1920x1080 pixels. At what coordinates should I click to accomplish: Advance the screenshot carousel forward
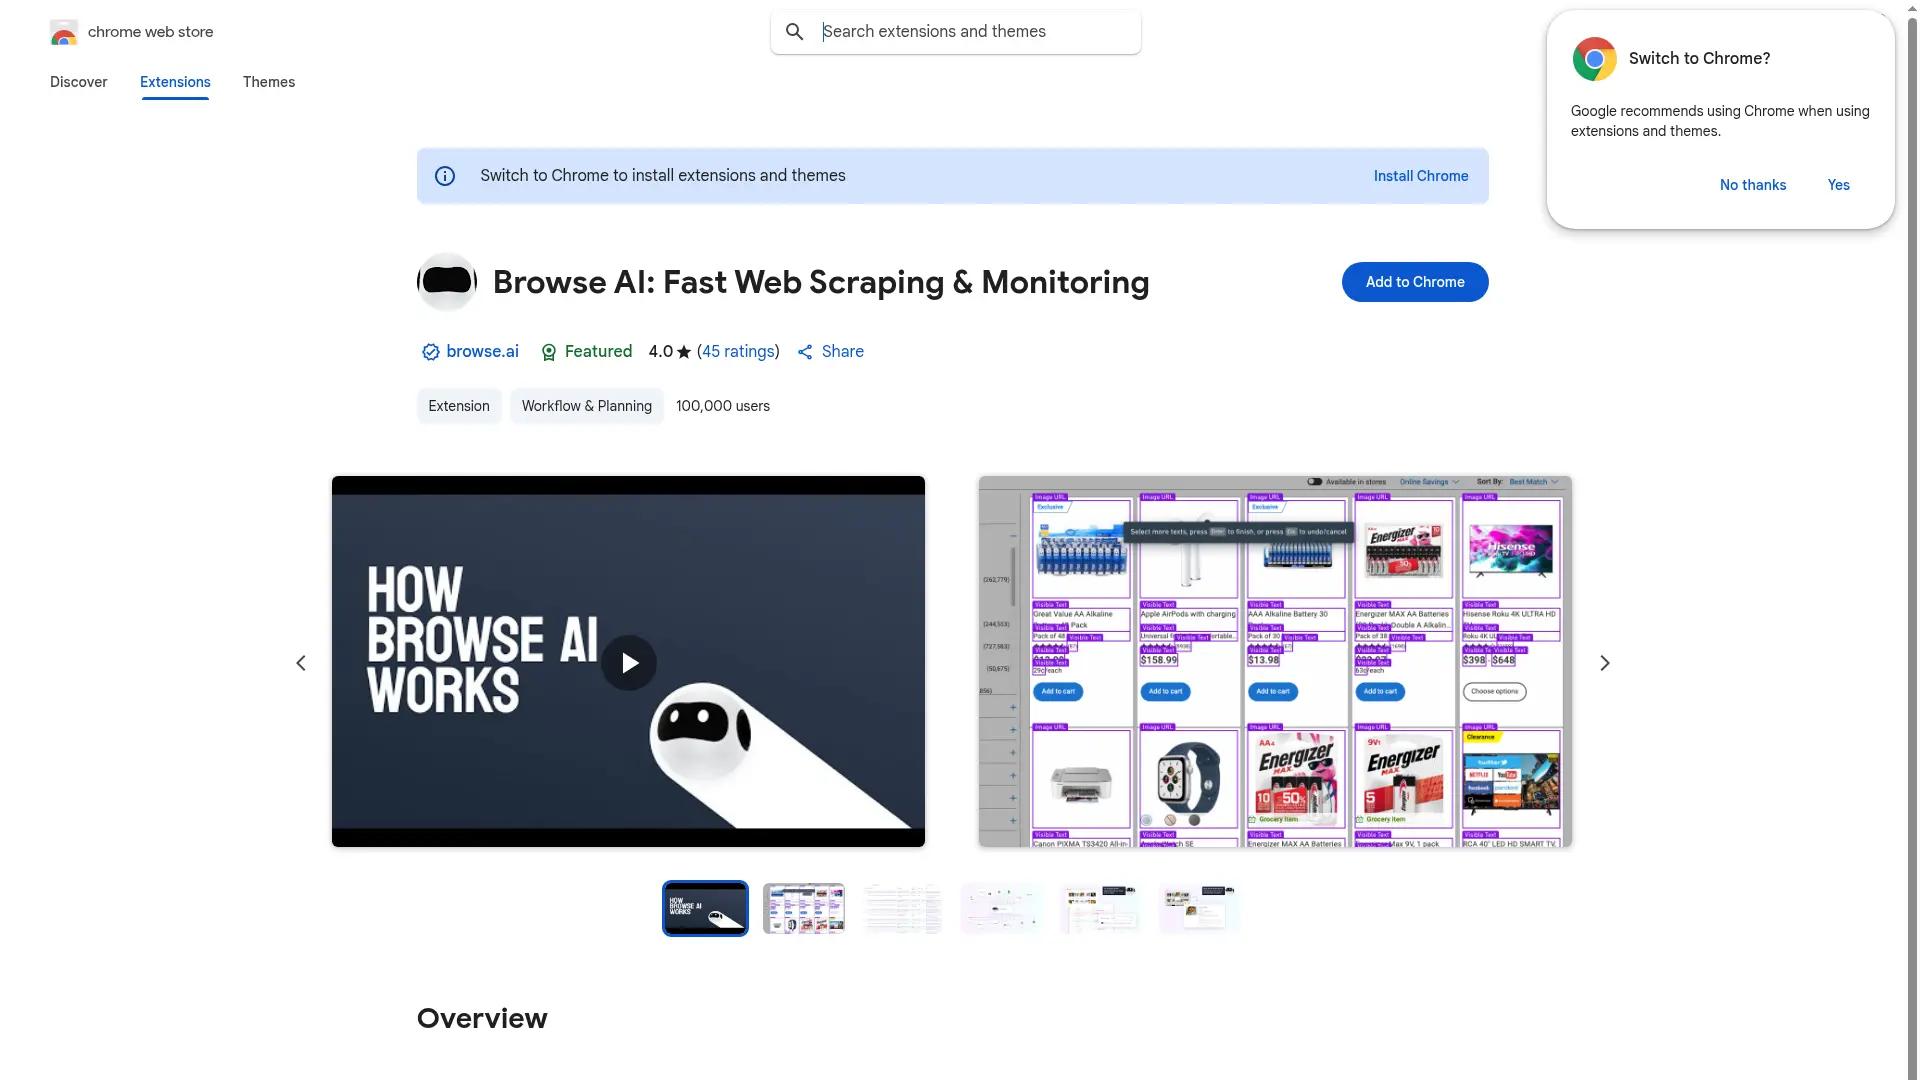1604,662
